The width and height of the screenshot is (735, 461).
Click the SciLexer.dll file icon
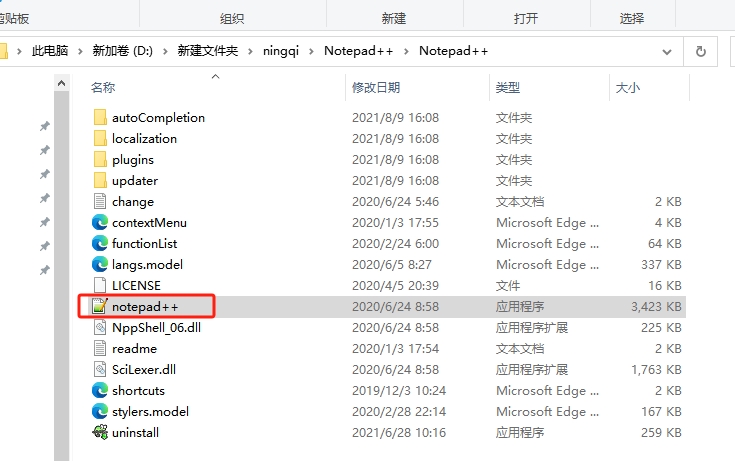pos(100,369)
